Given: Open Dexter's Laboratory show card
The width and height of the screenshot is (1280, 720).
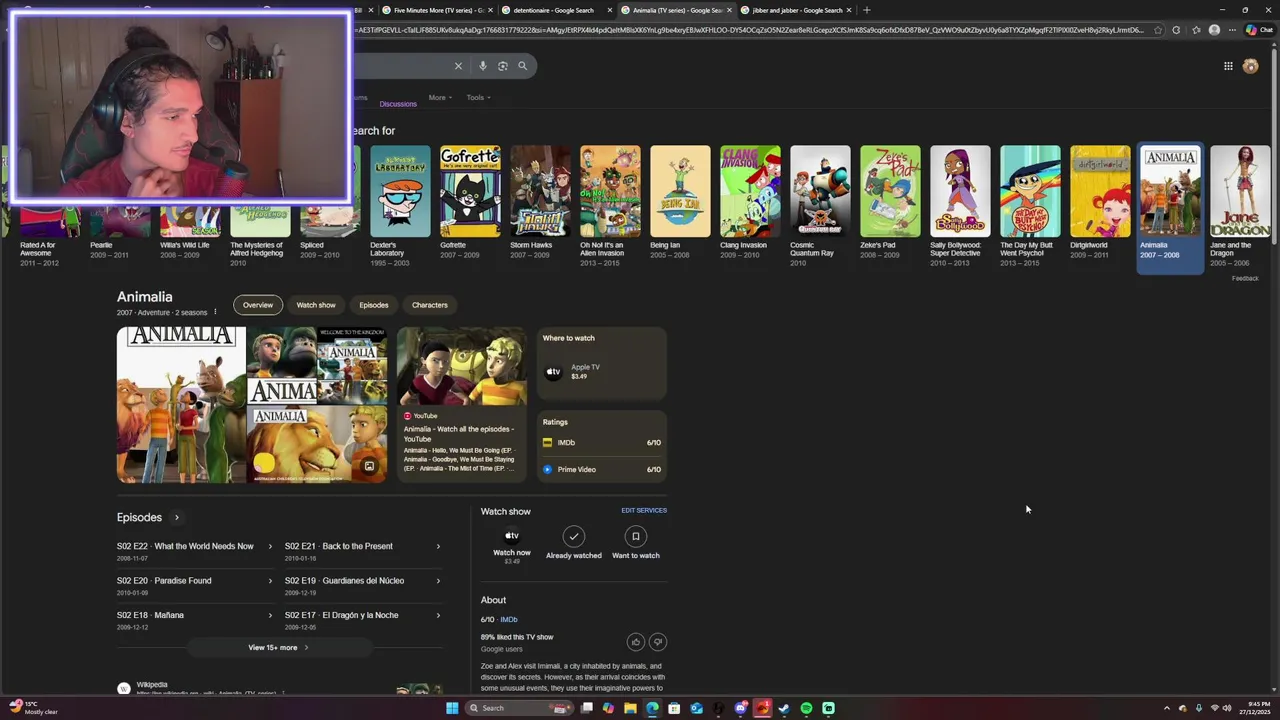Looking at the screenshot, I should [400, 203].
